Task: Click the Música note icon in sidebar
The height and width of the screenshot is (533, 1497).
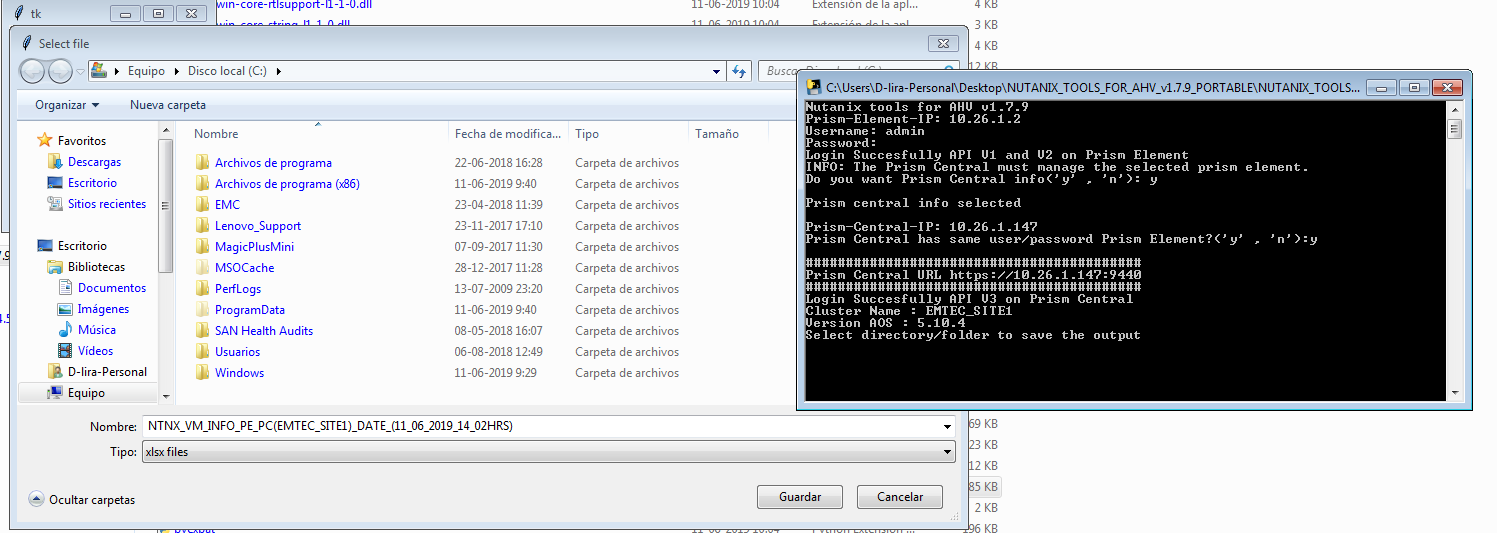Action: pos(66,330)
